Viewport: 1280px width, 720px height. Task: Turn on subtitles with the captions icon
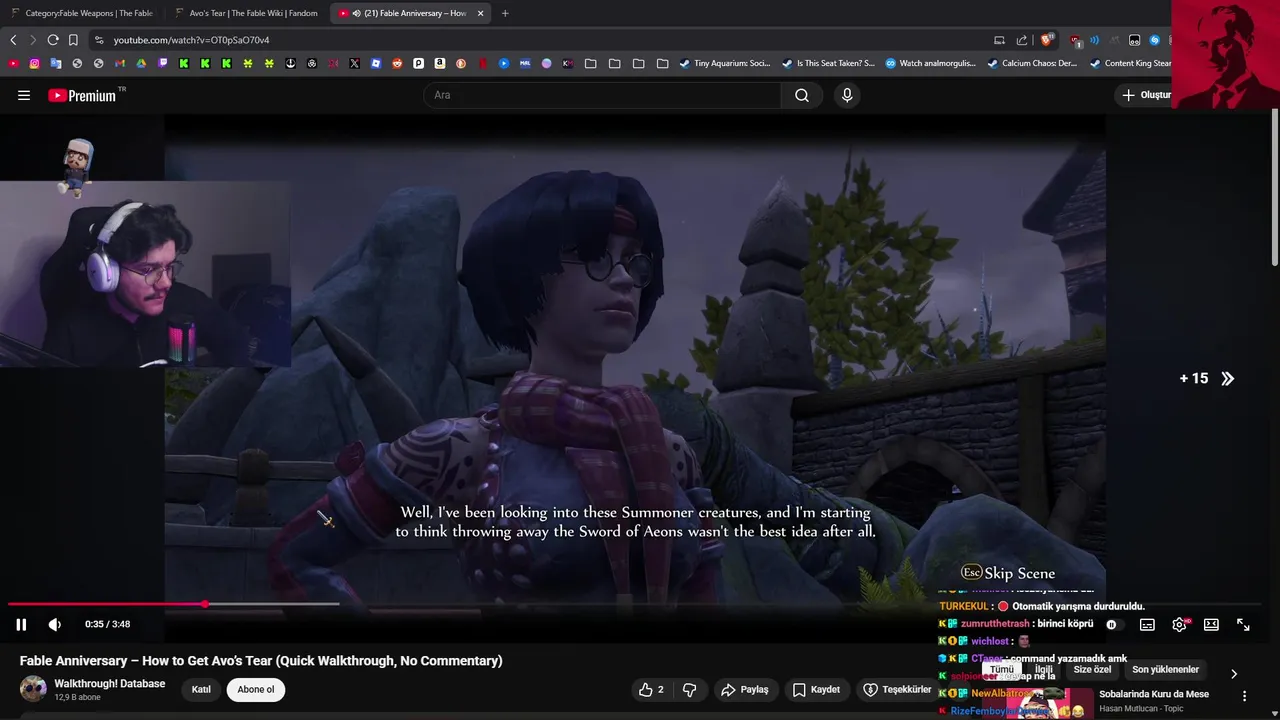[x=1147, y=624]
